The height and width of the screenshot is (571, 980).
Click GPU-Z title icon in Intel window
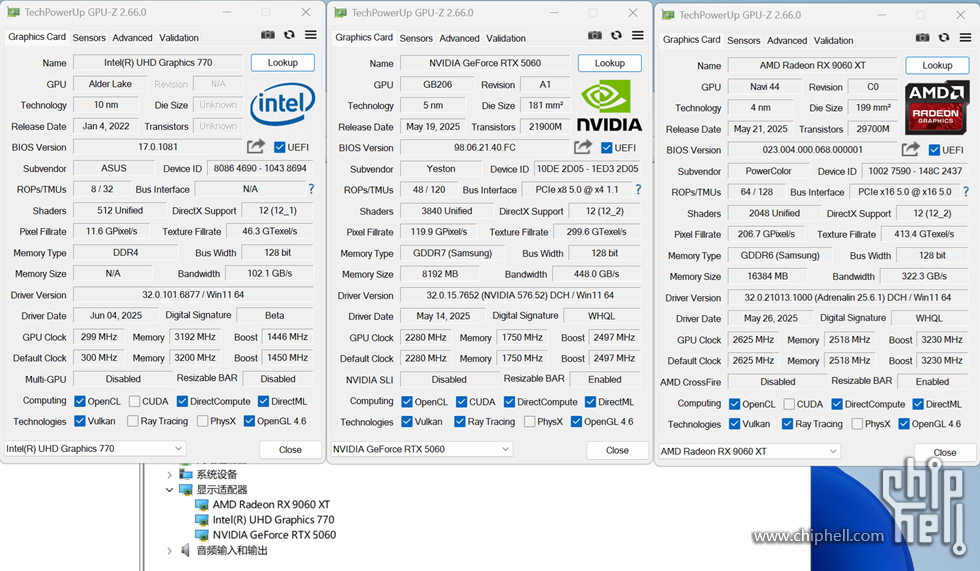pyautogui.click(x=13, y=12)
